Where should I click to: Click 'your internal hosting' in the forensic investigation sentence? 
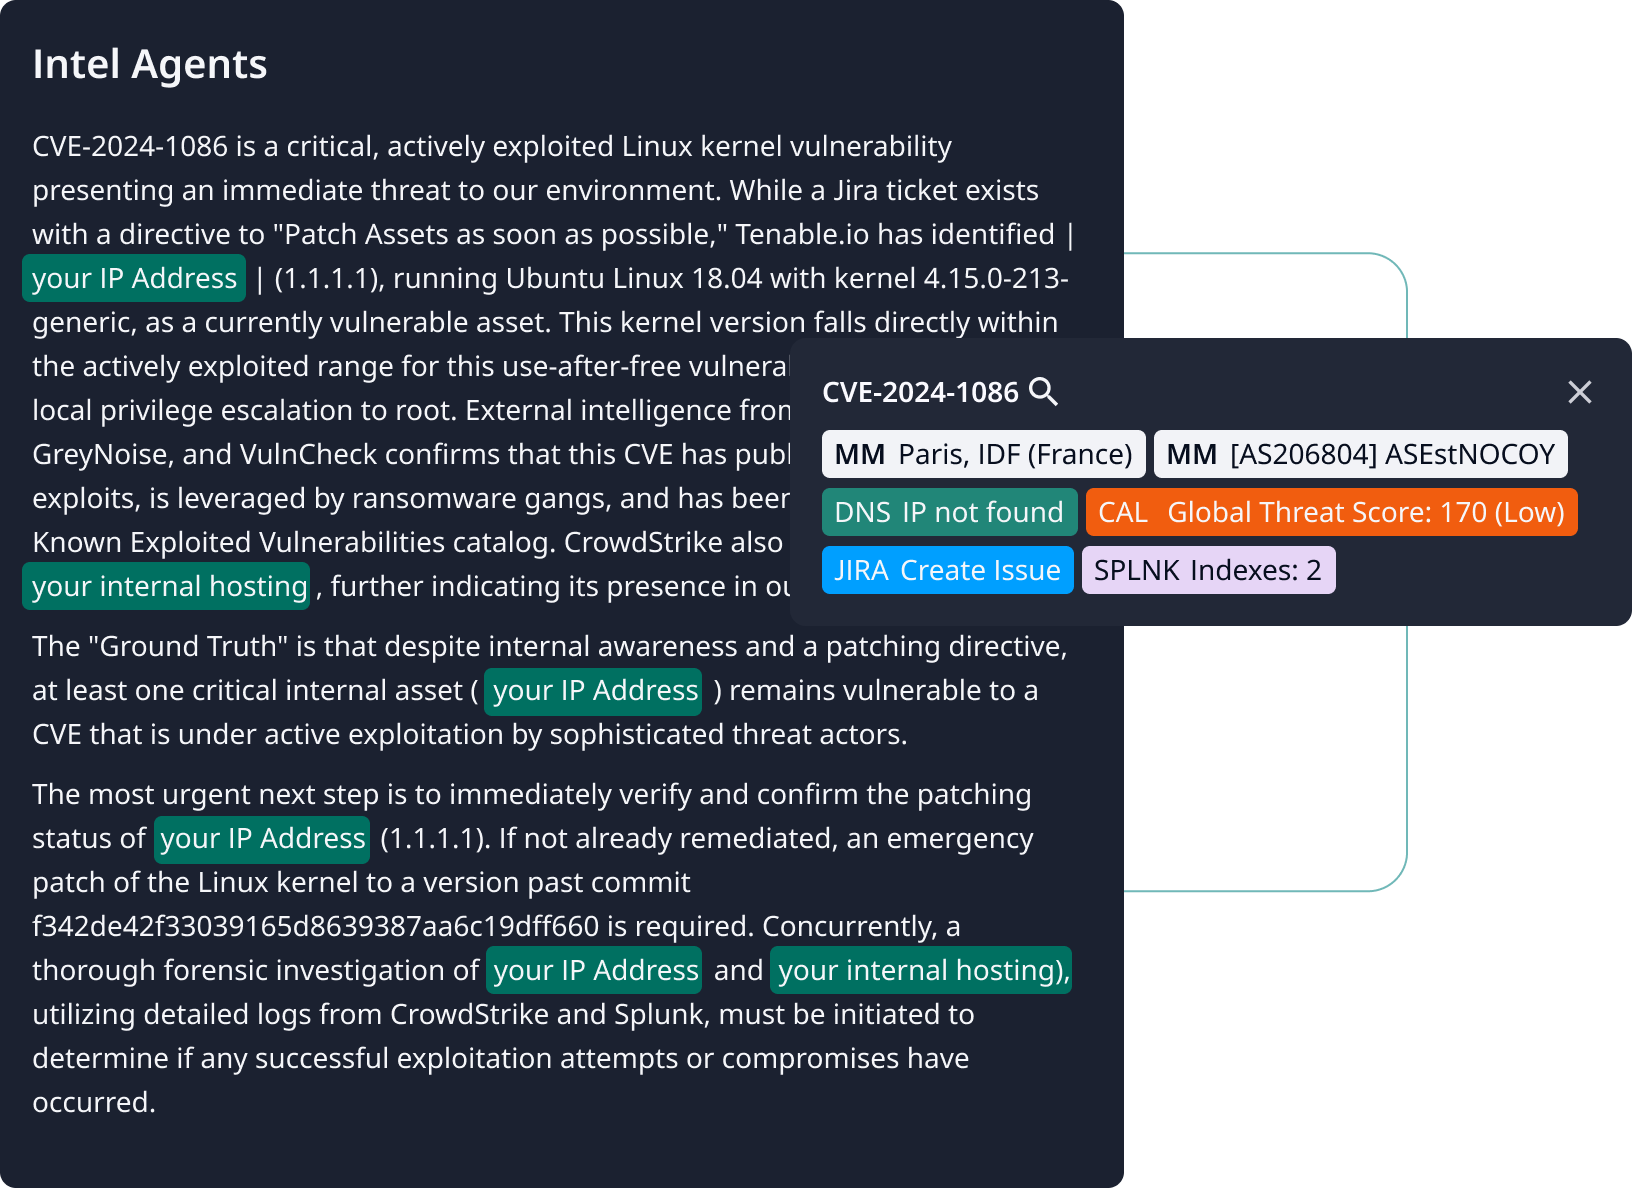921,970
